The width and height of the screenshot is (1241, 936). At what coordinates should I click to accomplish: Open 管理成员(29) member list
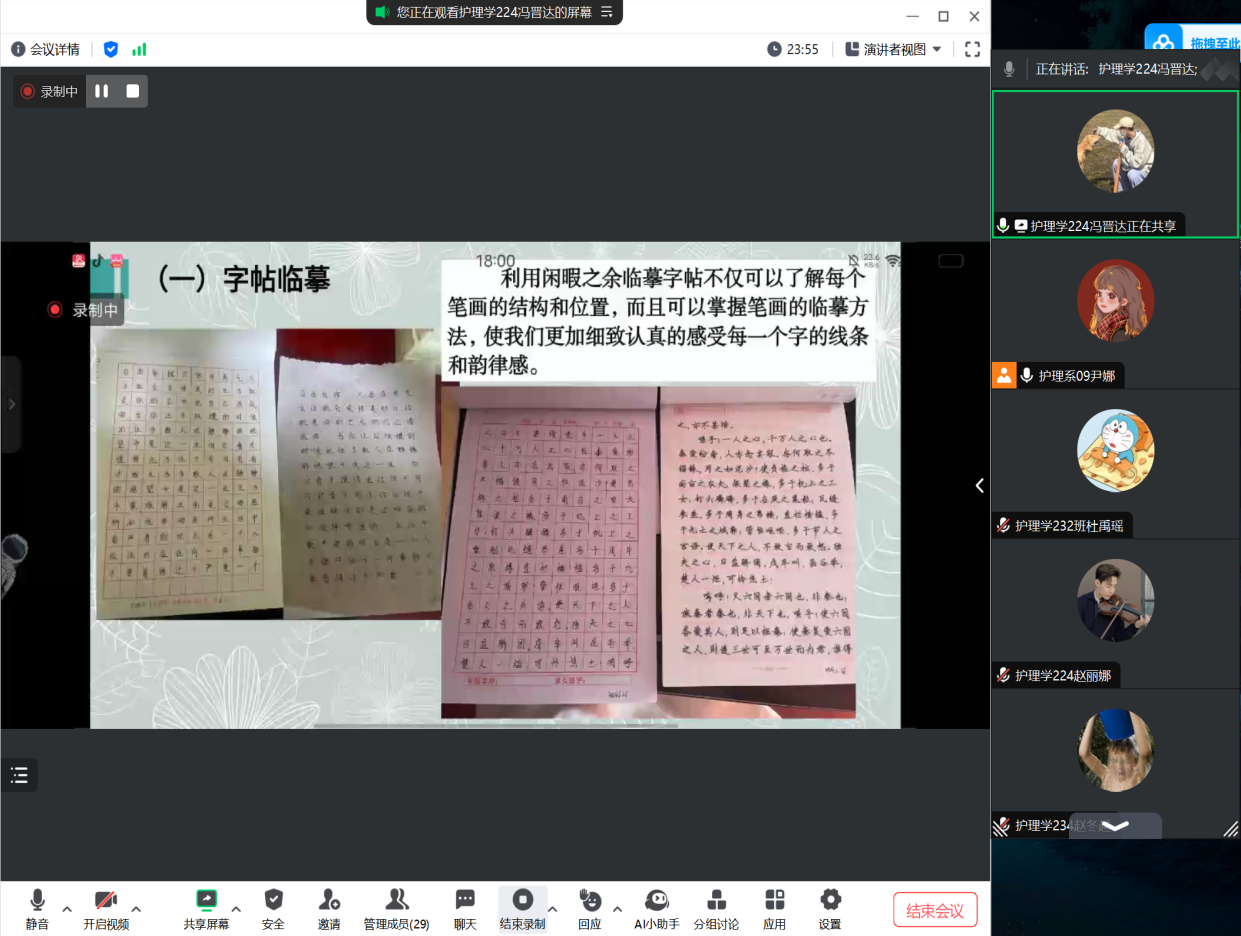click(396, 908)
